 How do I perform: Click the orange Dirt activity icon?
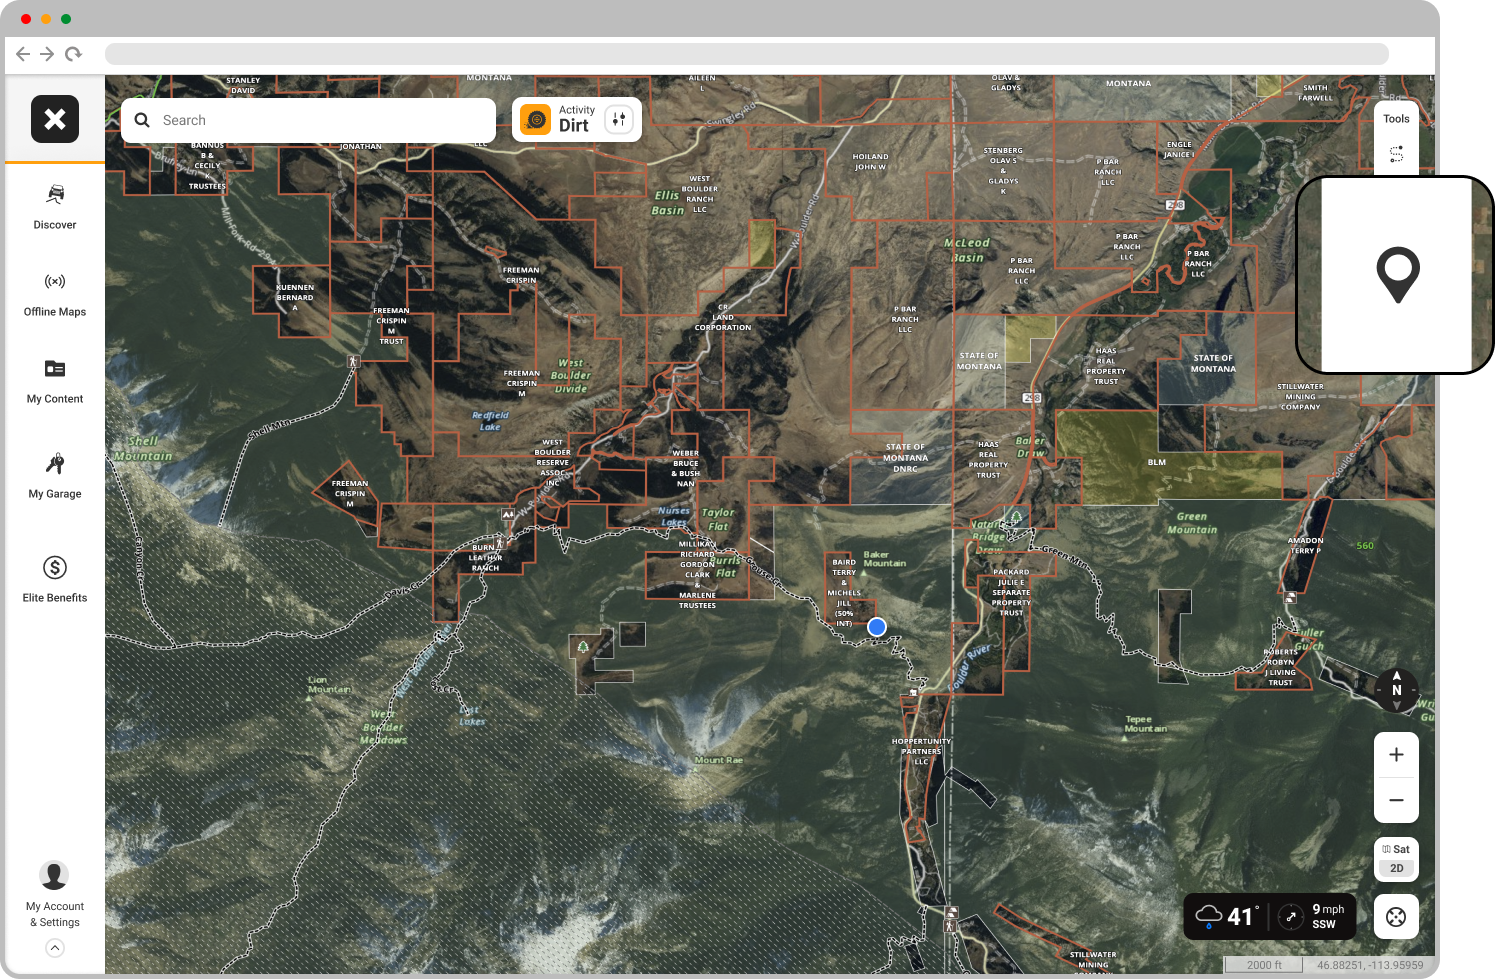536,120
